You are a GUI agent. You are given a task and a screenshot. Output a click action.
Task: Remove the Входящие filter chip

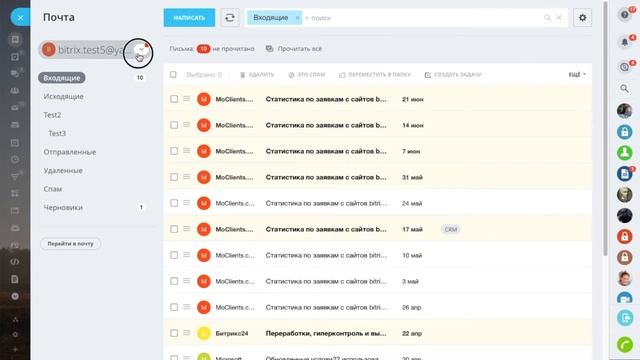[297, 18]
